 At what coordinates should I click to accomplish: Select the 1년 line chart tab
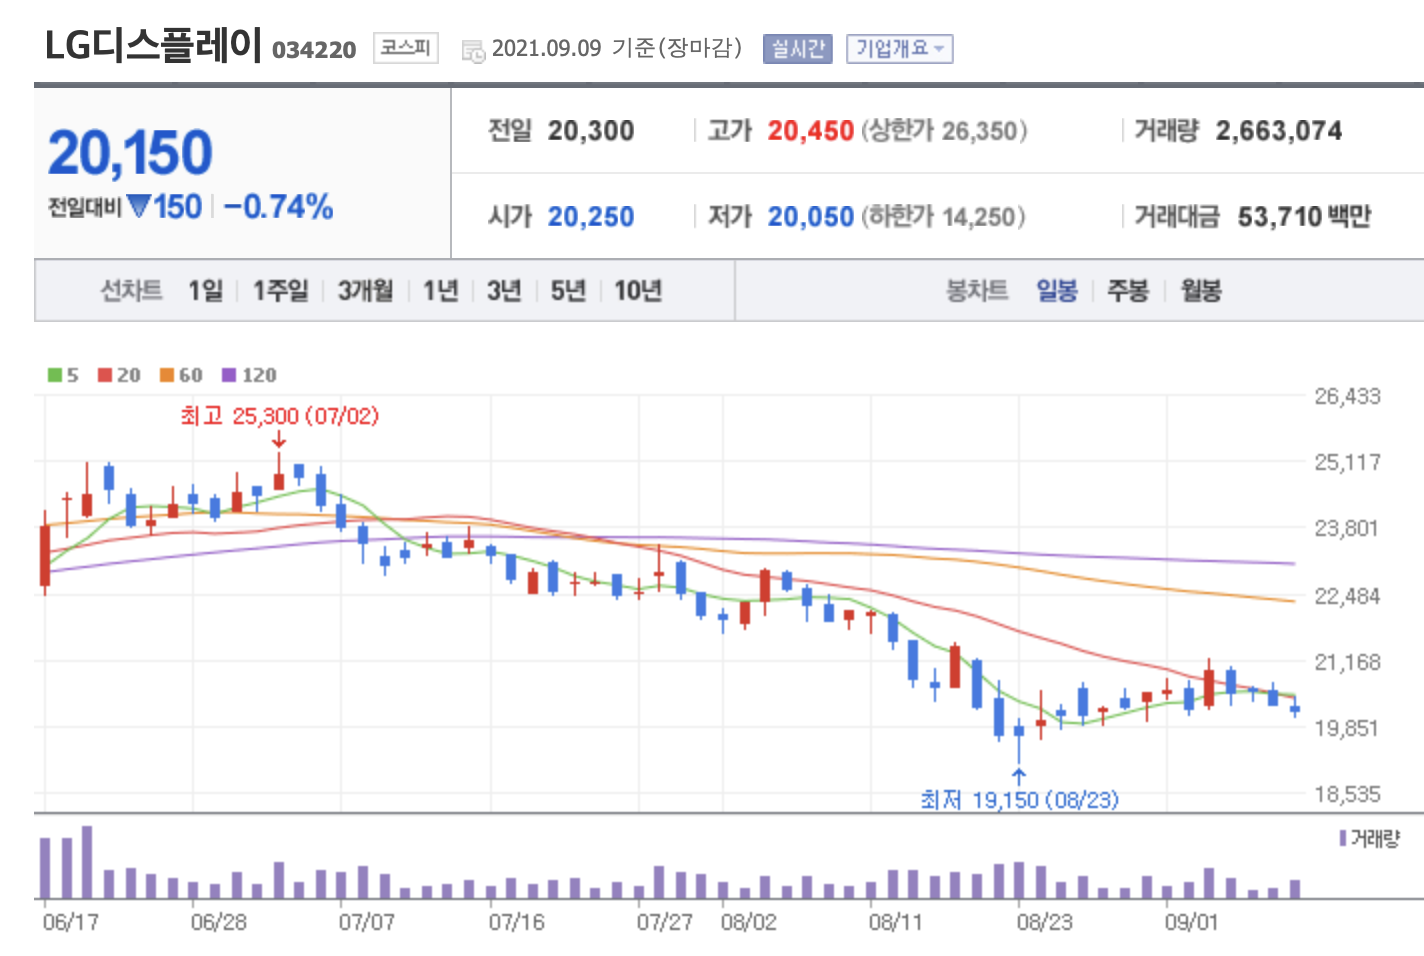440,291
